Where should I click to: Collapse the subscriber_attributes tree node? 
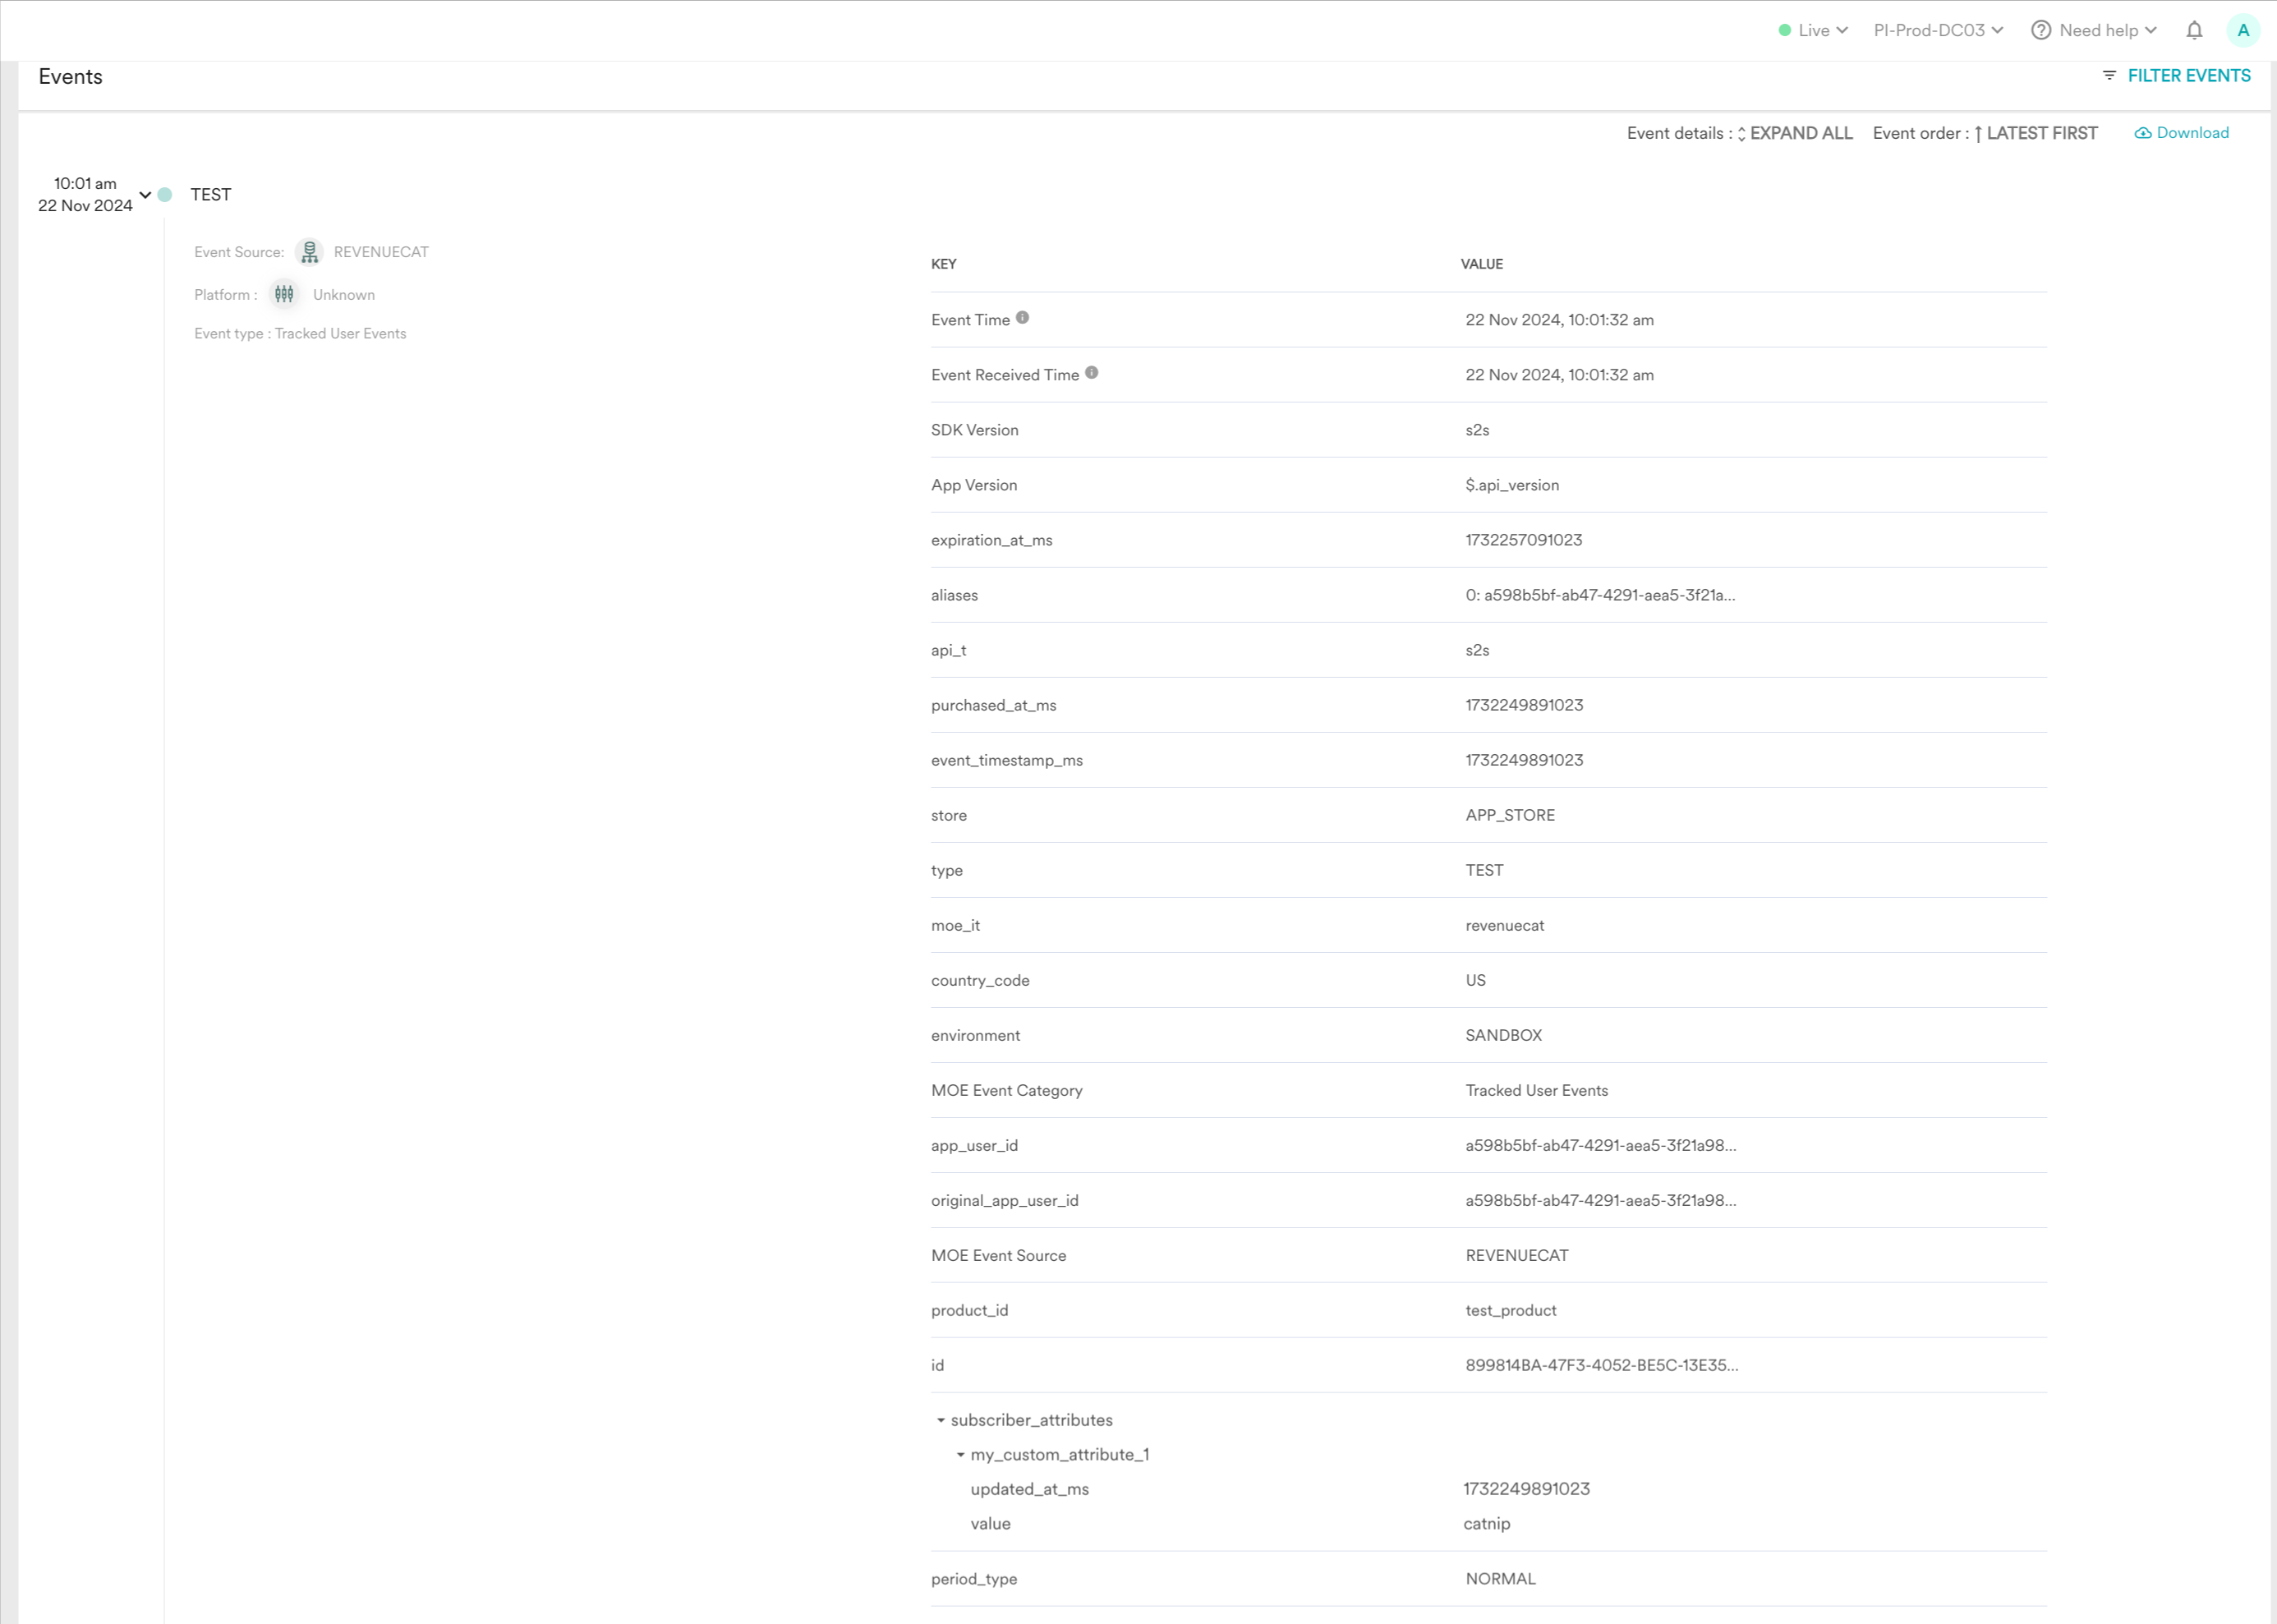941,1420
